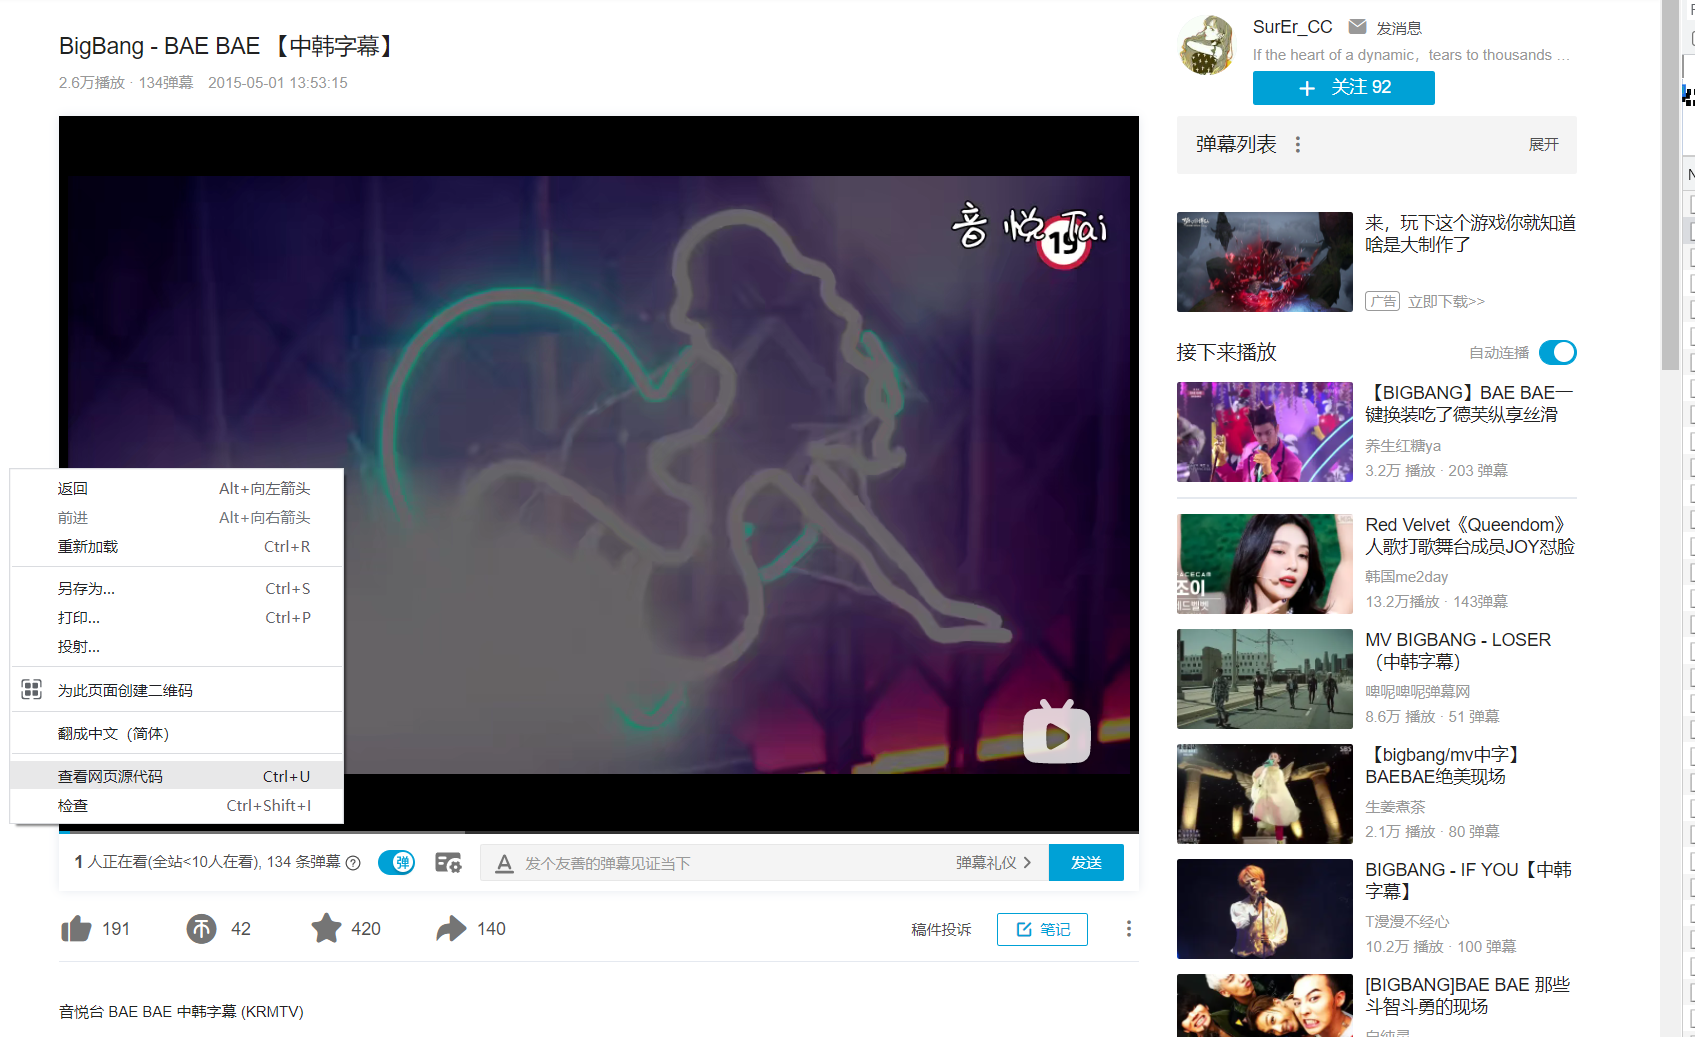
Task: Follow uploader with 关注 92 button
Action: click(x=1343, y=88)
